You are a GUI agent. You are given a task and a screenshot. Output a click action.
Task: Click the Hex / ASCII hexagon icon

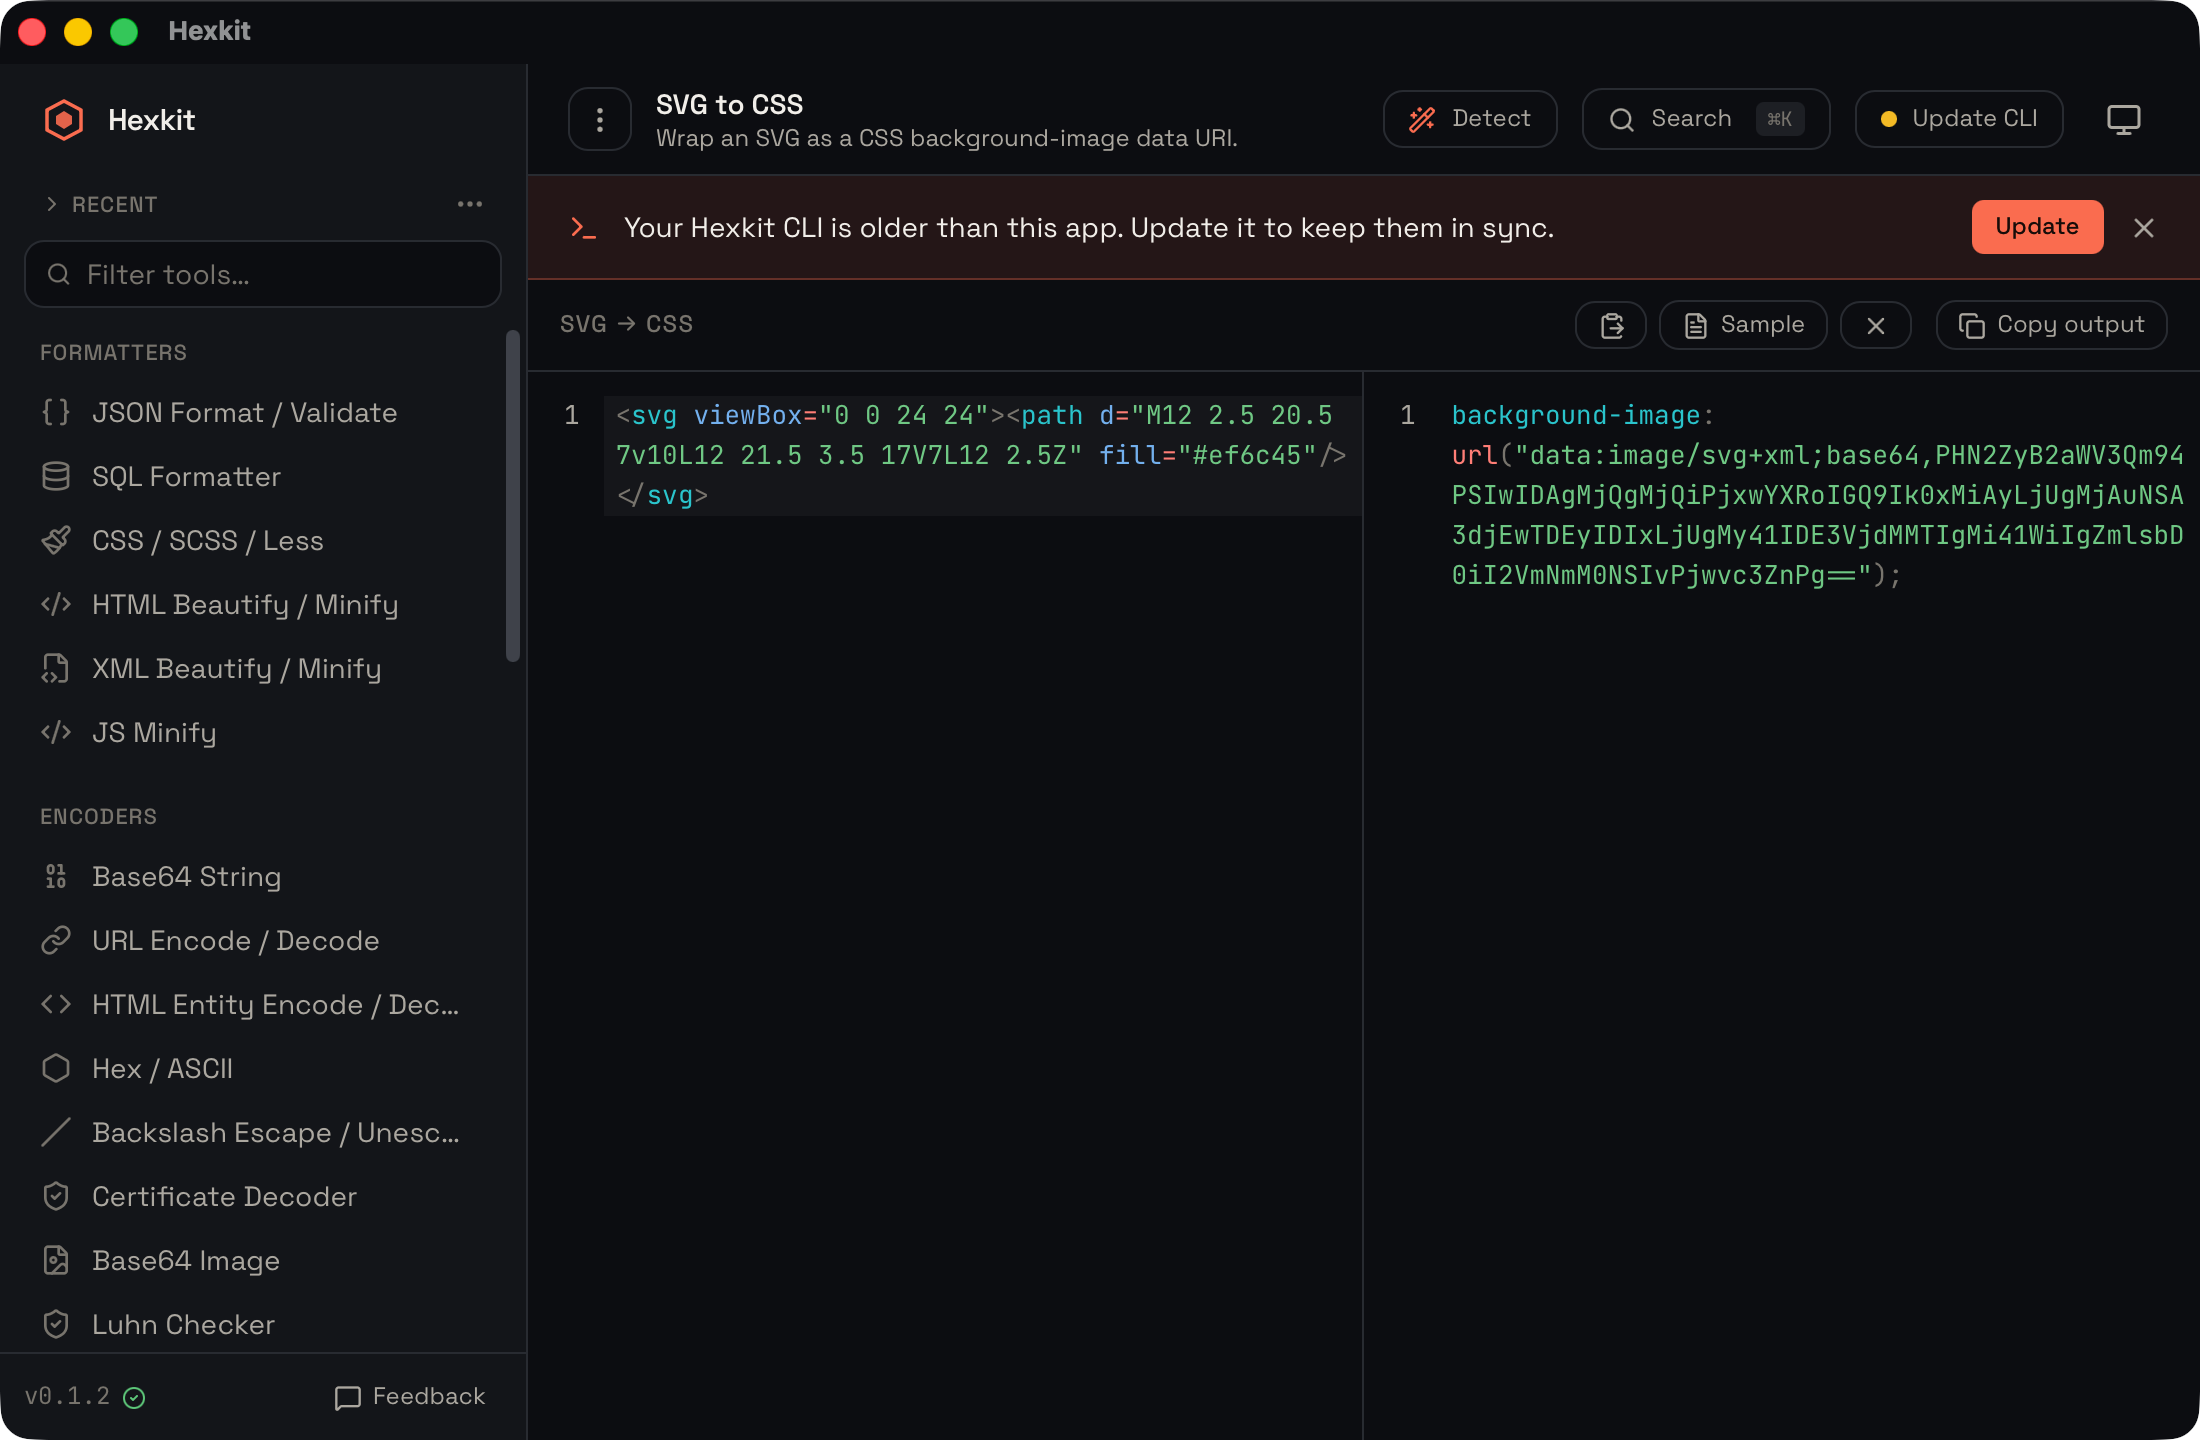56,1069
